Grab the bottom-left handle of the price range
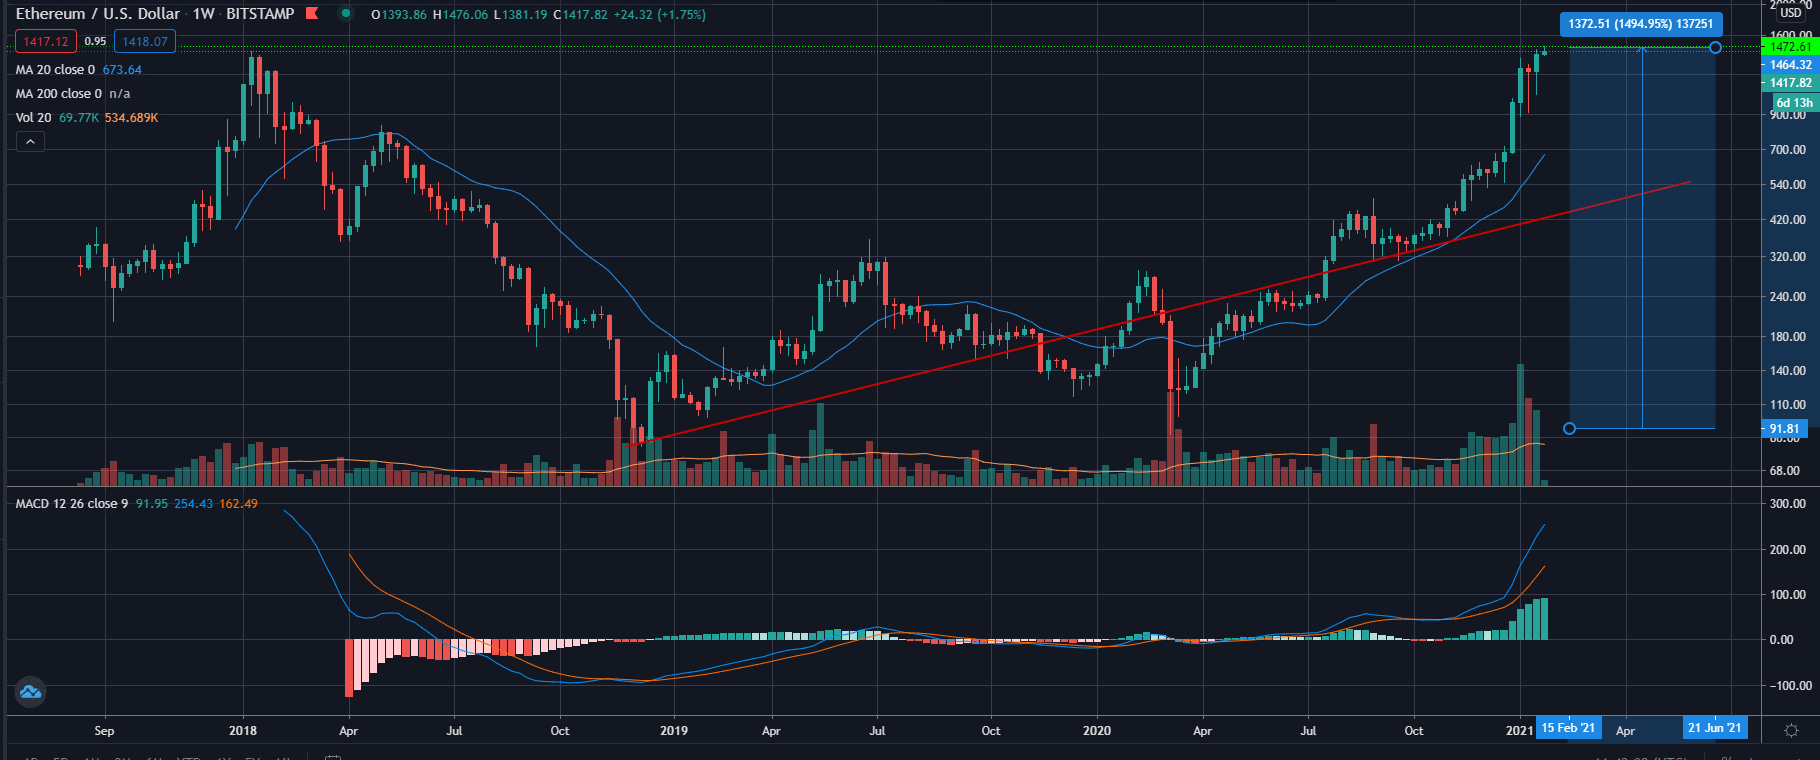Image resolution: width=1820 pixels, height=760 pixels. (1569, 428)
